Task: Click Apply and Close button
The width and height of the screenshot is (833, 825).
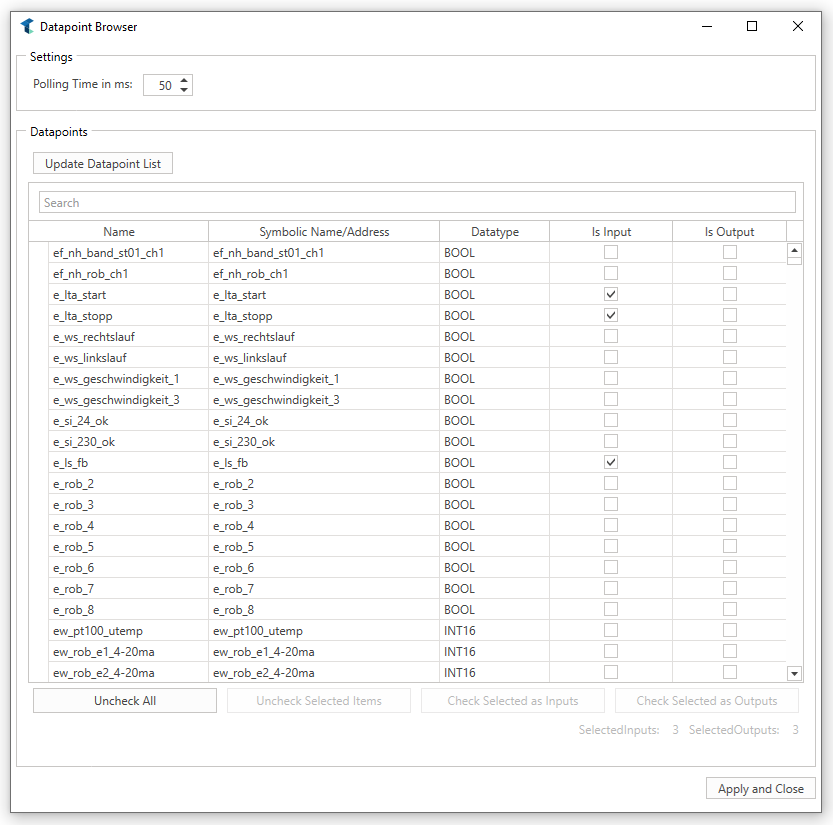Action: click(761, 788)
